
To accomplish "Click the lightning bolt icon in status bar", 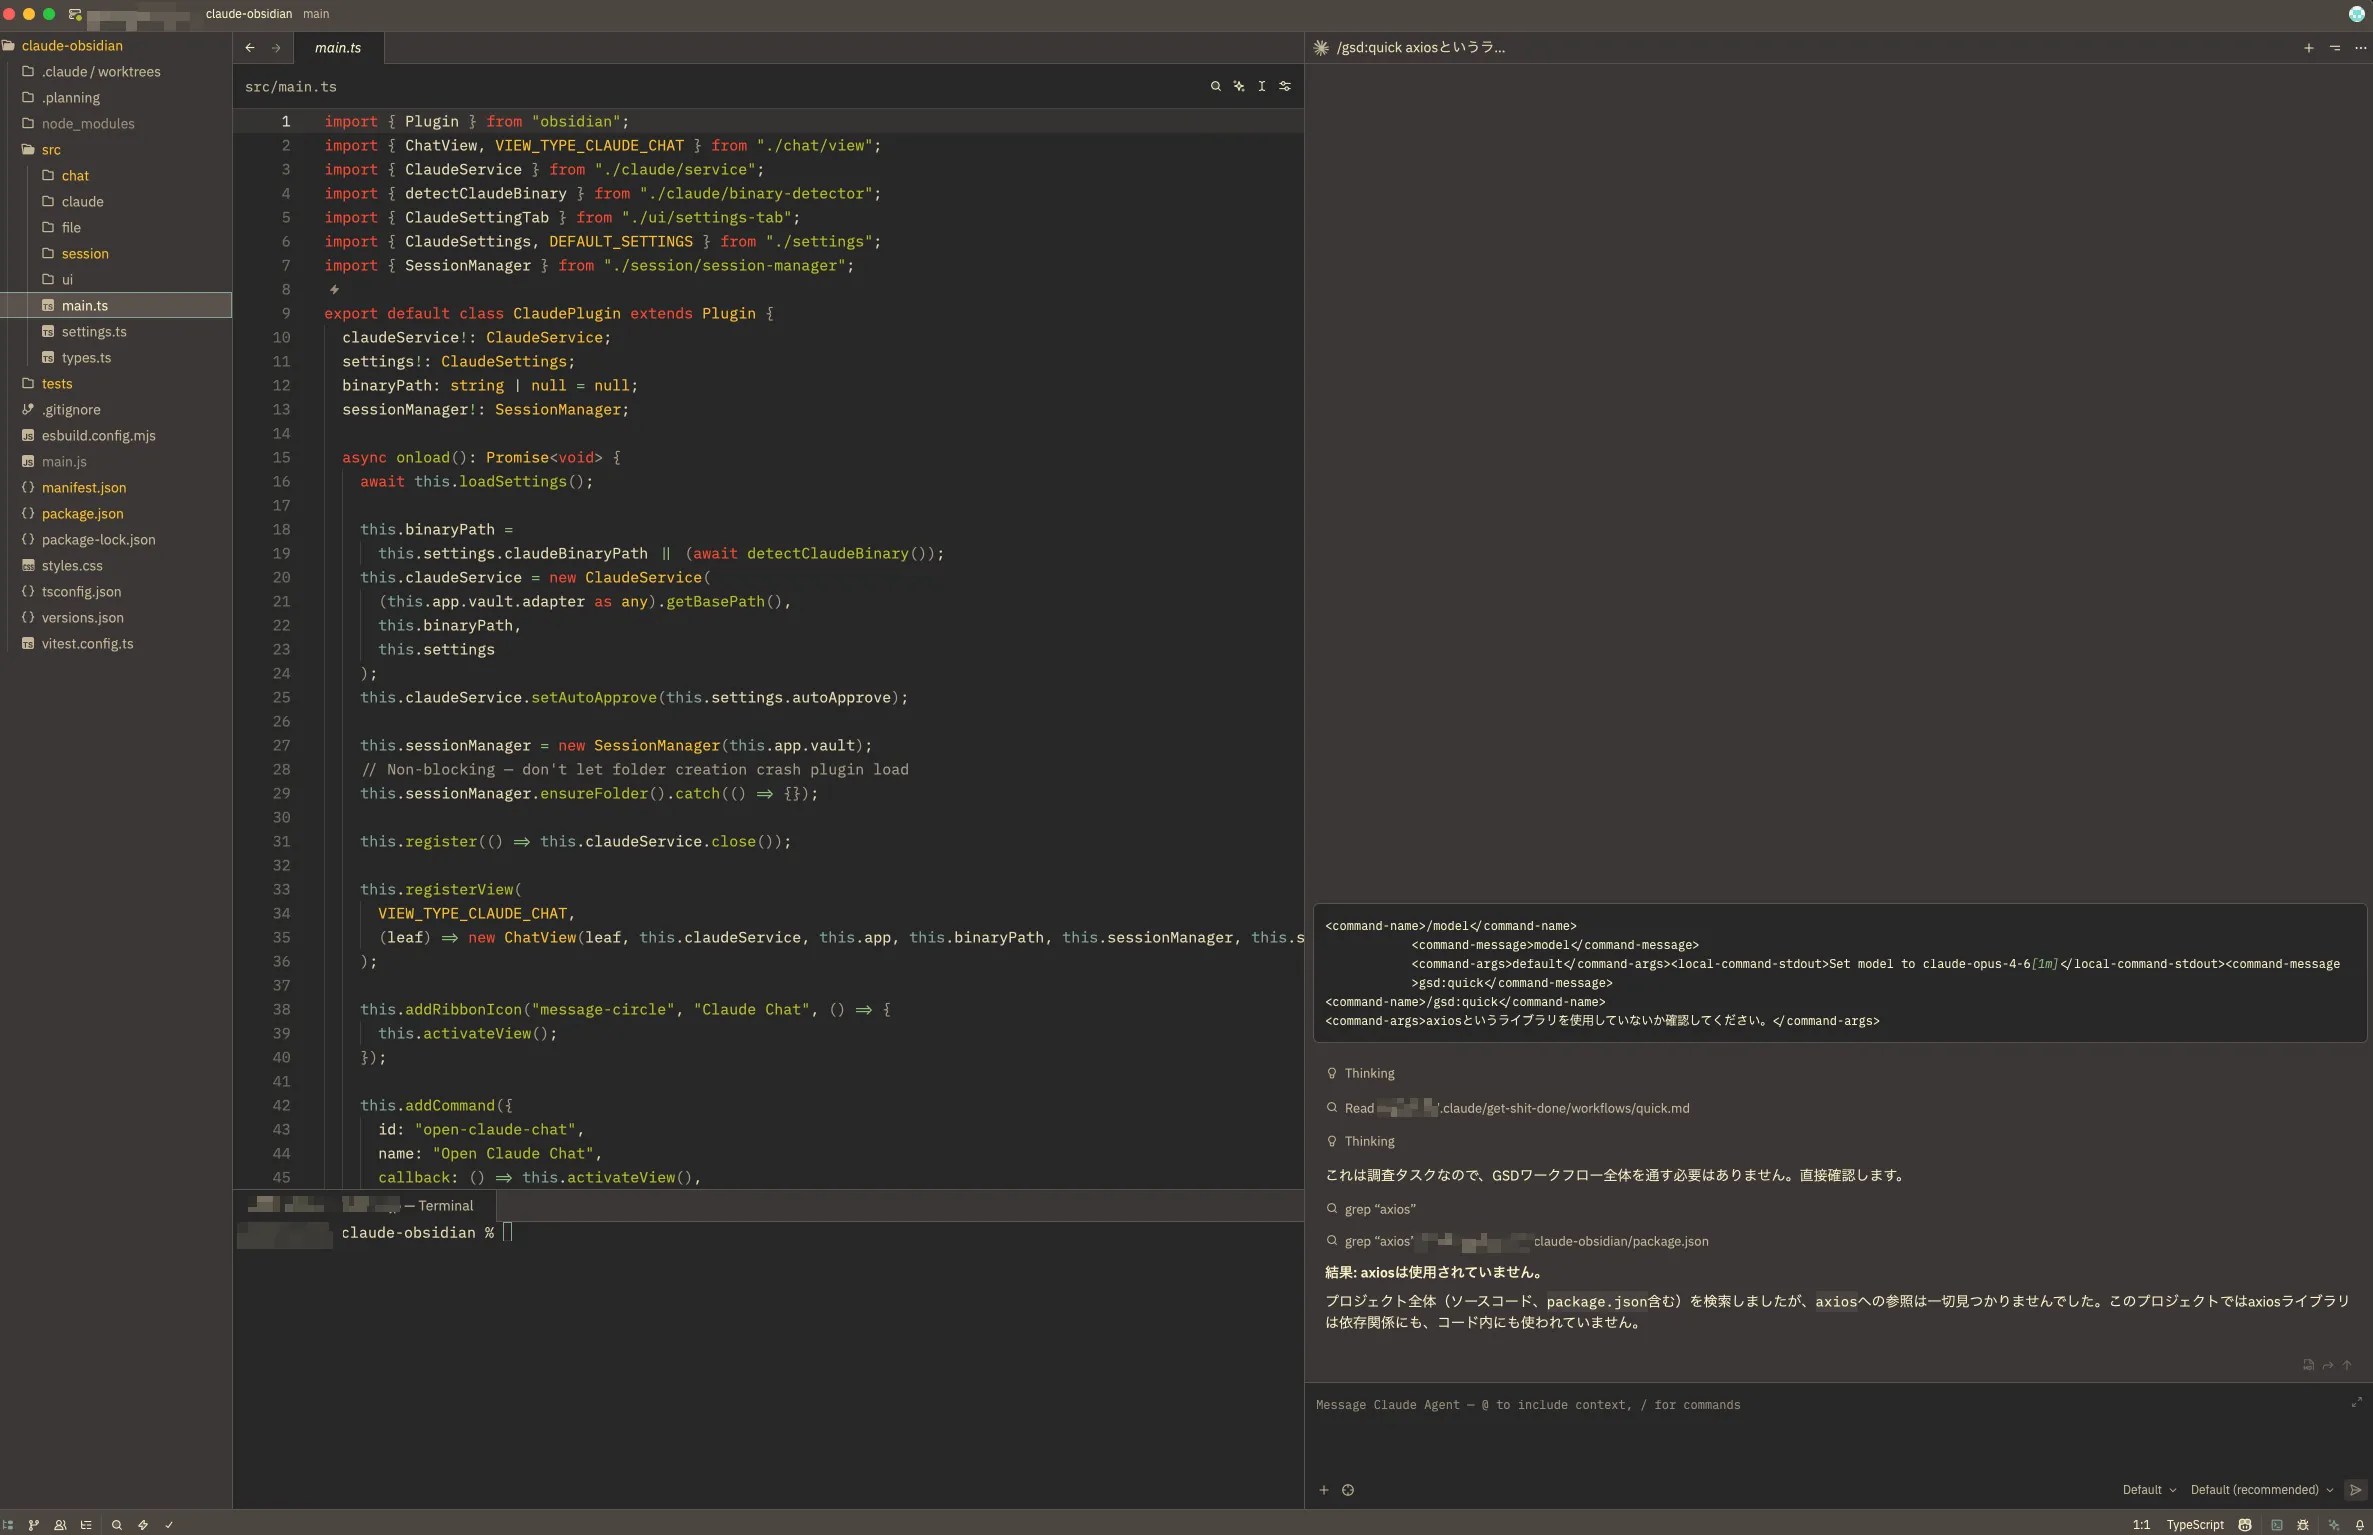I will tap(143, 1525).
